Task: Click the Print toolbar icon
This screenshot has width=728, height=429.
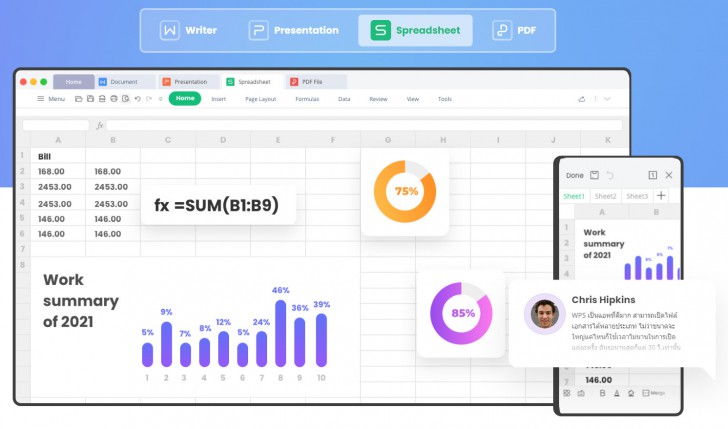Action: tap(114, 99)
